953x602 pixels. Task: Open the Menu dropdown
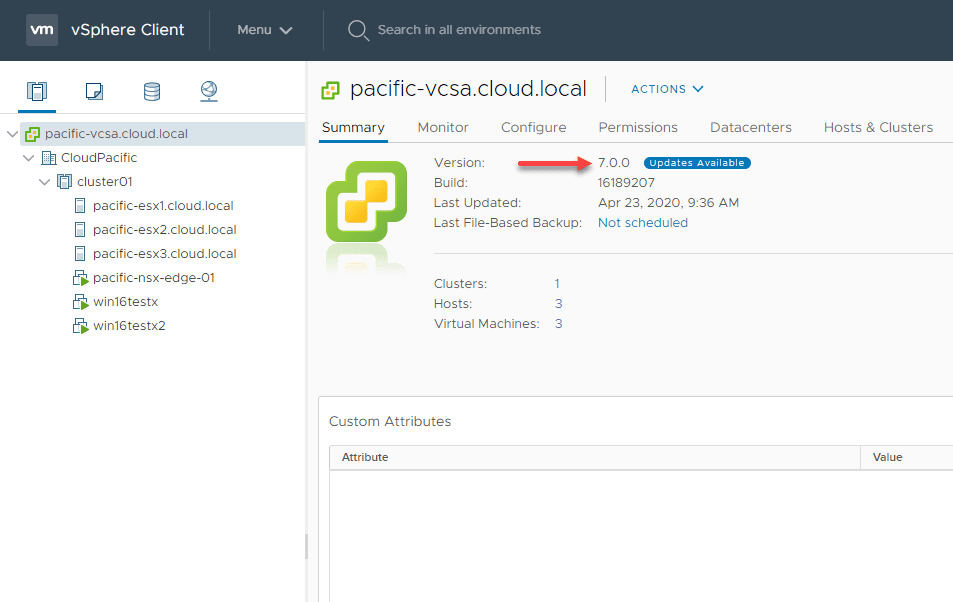(x=265, y=30)
